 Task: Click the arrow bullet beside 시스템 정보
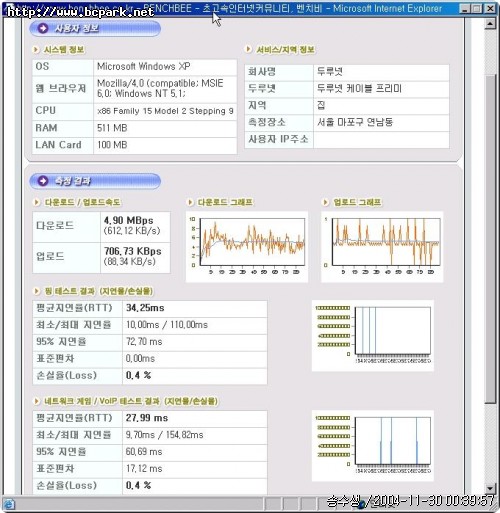tap(36, 50)
